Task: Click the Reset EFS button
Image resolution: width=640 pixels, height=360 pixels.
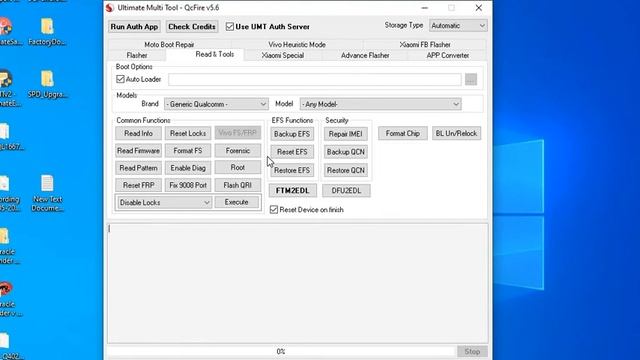Action: pyautogui.click(x=292, y=152)
